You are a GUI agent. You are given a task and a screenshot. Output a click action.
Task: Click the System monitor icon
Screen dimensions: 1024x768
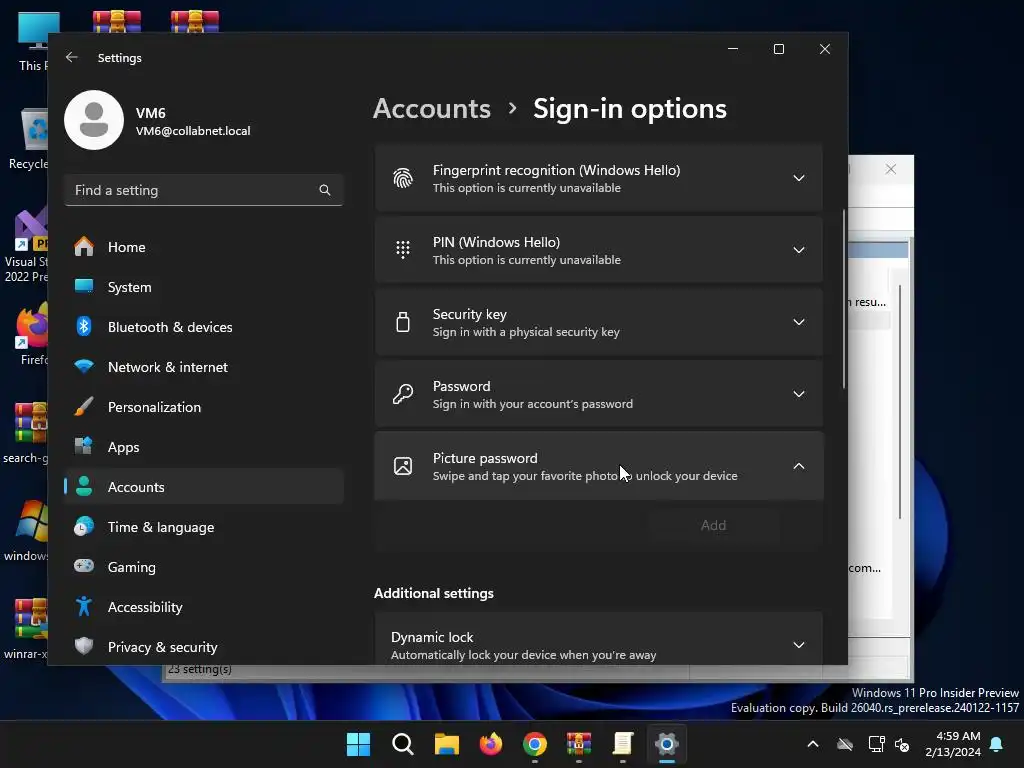coord(84,286)
